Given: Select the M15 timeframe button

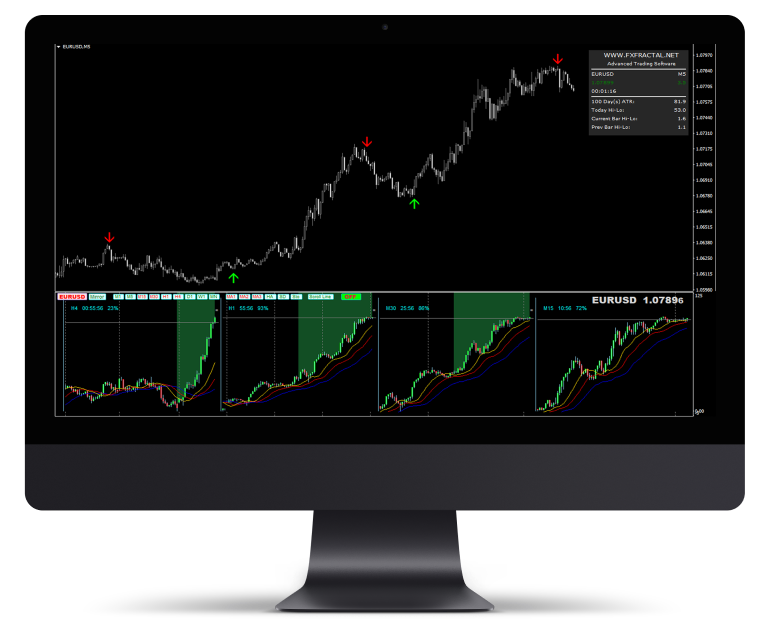Looking at the screenshot, I should click(142, 297).
